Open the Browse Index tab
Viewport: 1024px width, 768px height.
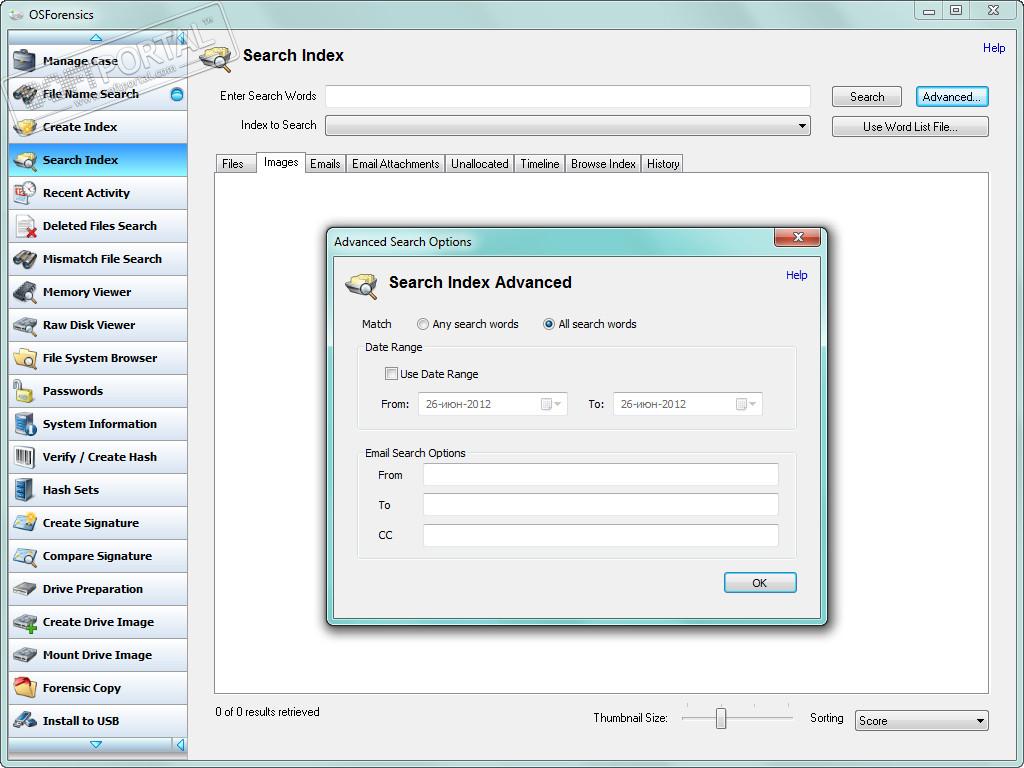(x=603, y=164)
